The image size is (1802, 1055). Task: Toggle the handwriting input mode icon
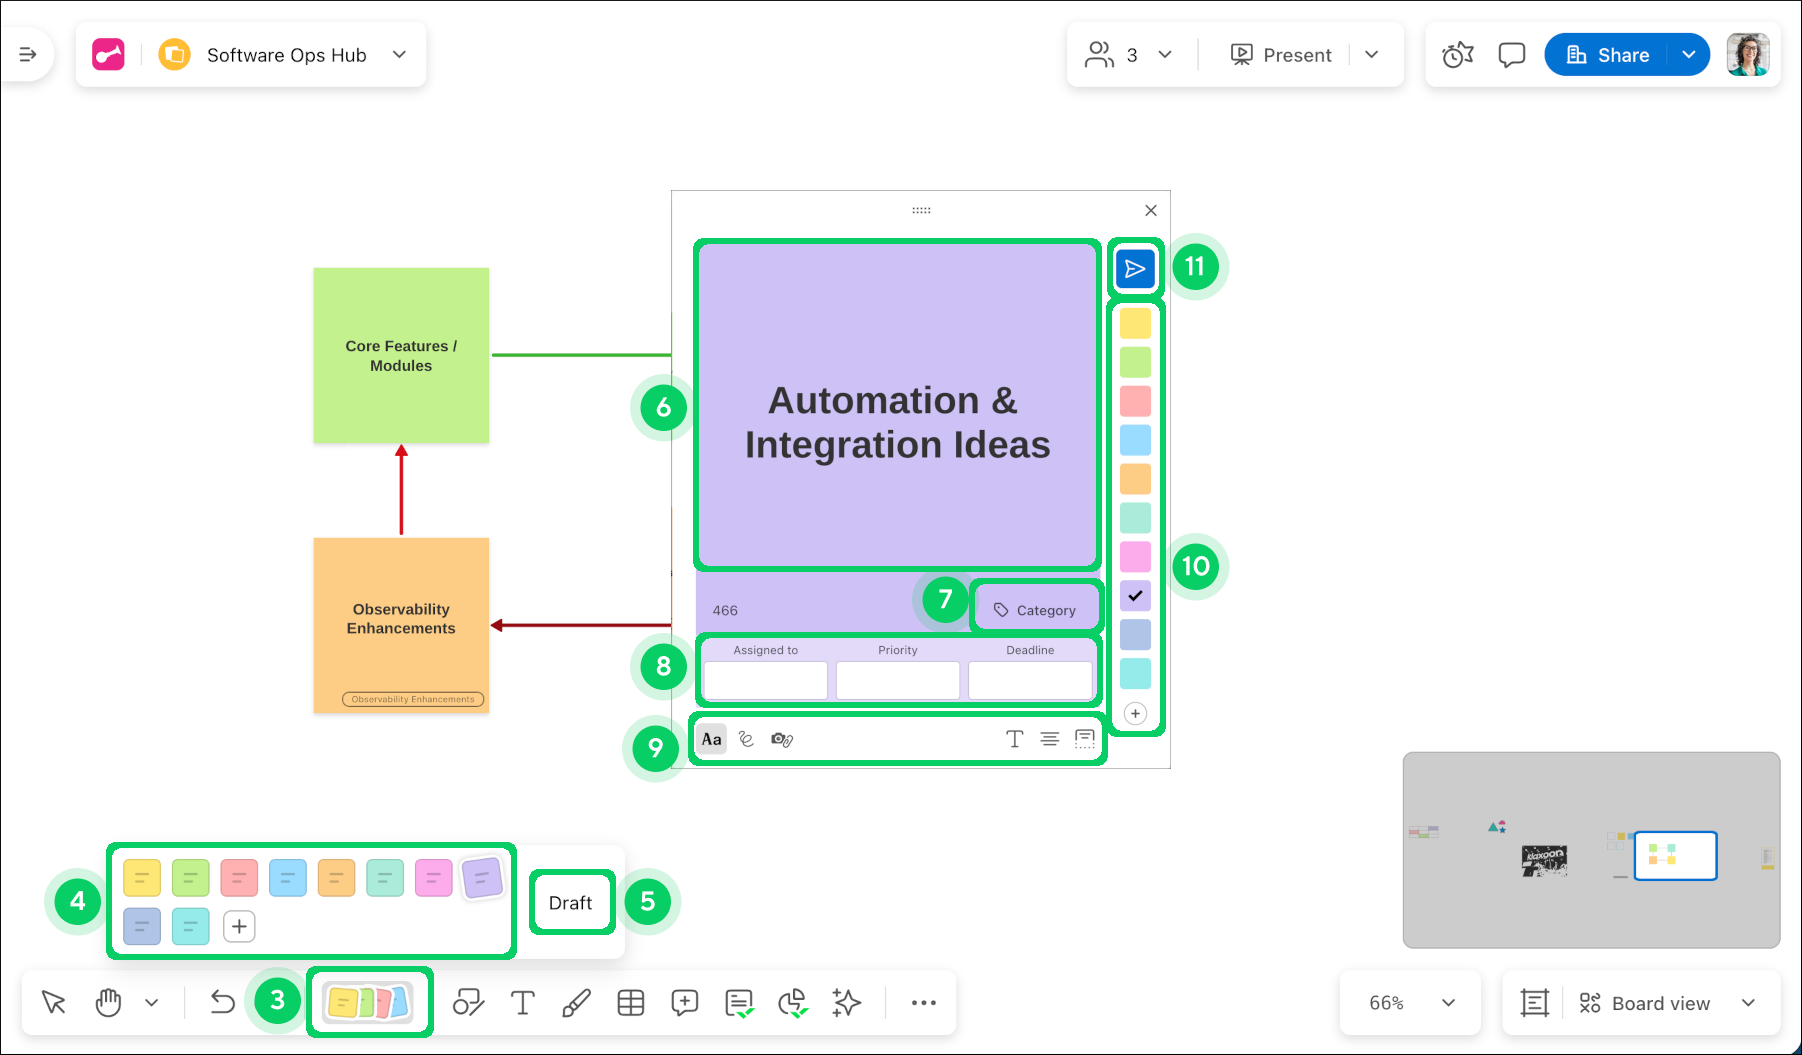[746, 739]
